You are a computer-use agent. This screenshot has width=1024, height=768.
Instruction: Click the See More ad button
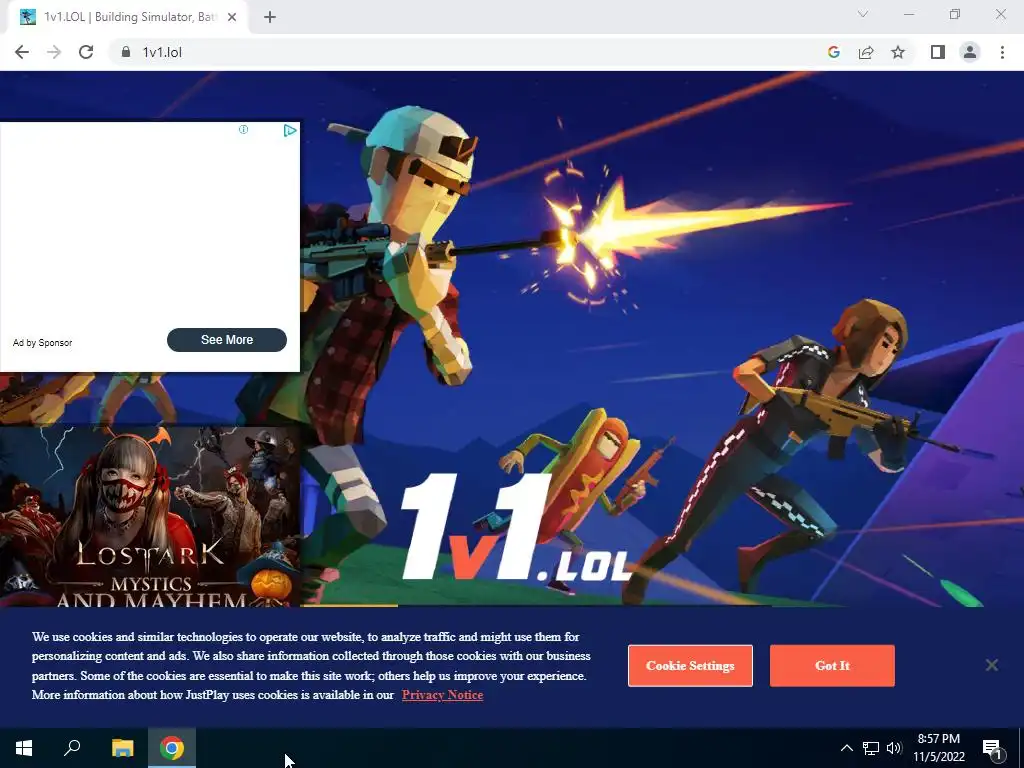227,340
